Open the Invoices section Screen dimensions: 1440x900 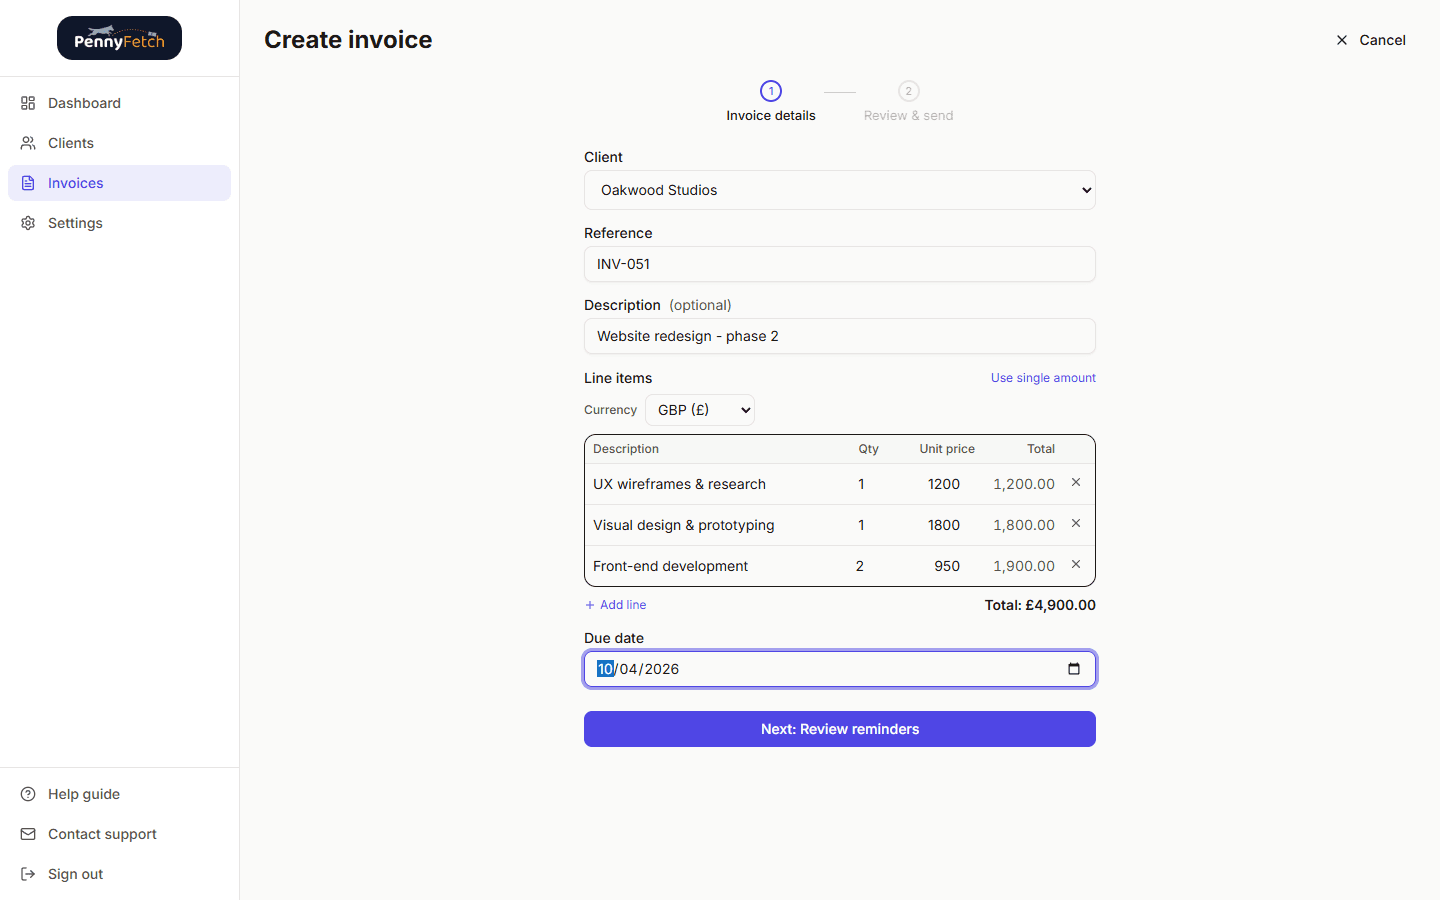[75, 183]
